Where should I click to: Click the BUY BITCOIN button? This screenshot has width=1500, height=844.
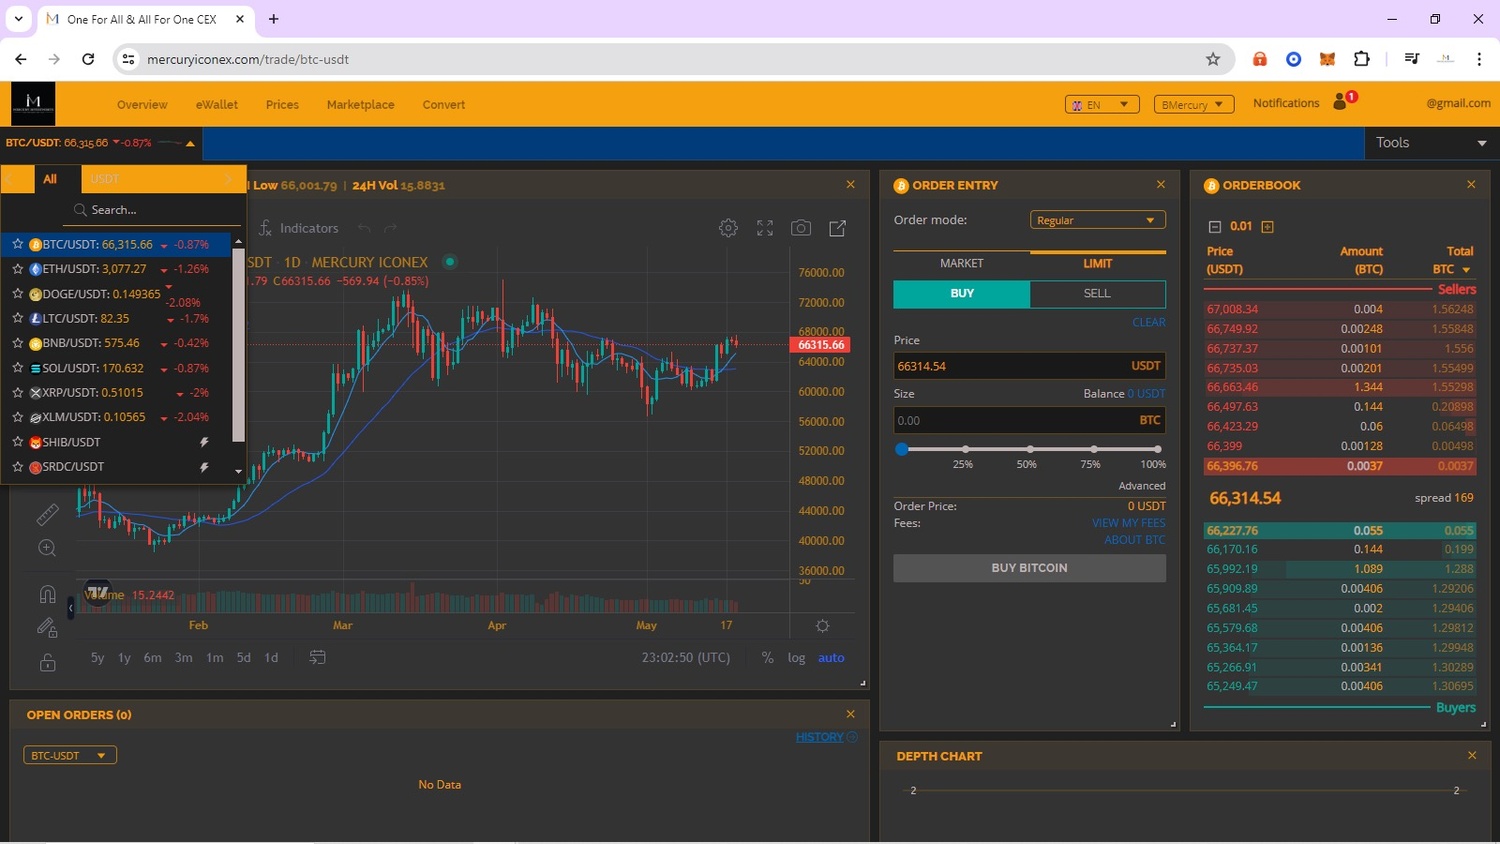pyautogui.click(x=1029, y=567)
